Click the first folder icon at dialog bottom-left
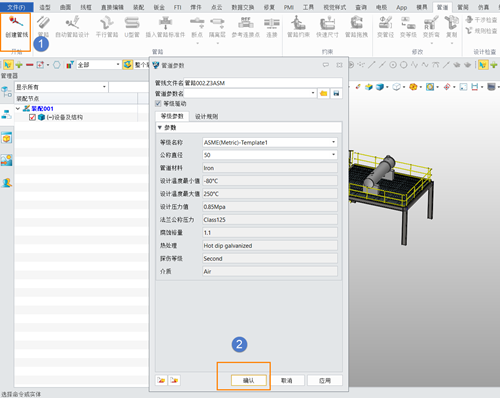This screenshot has width=500, height=398. (x=161, y=380)
